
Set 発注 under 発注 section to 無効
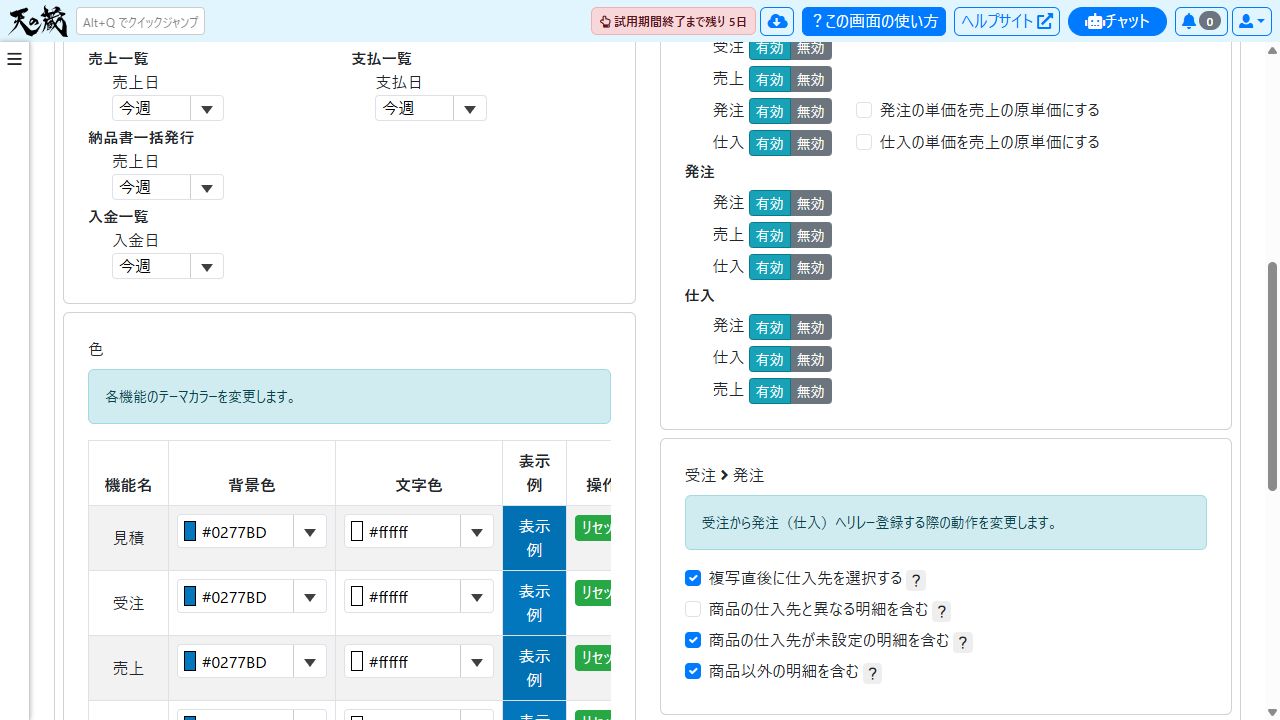pos(811,204)
